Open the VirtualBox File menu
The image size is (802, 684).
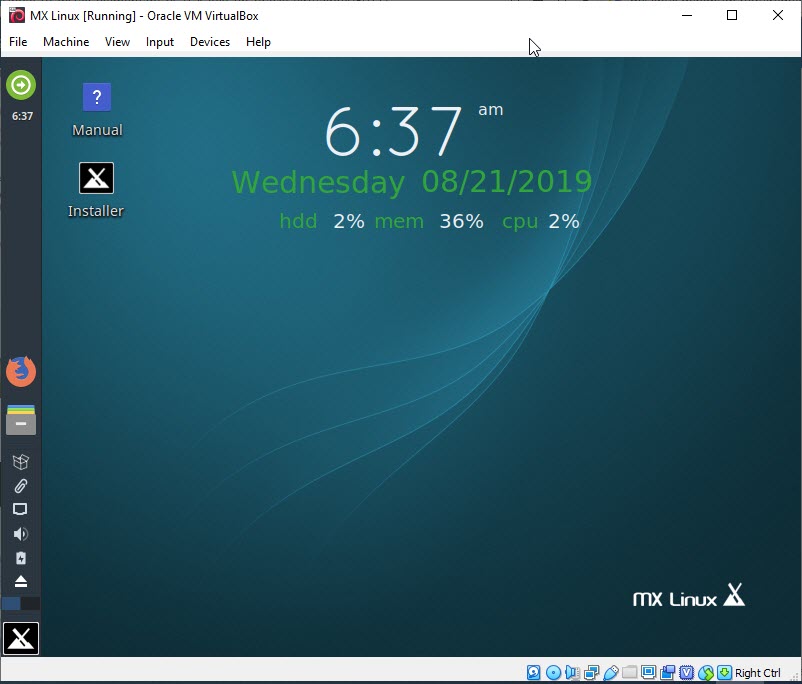18,42
